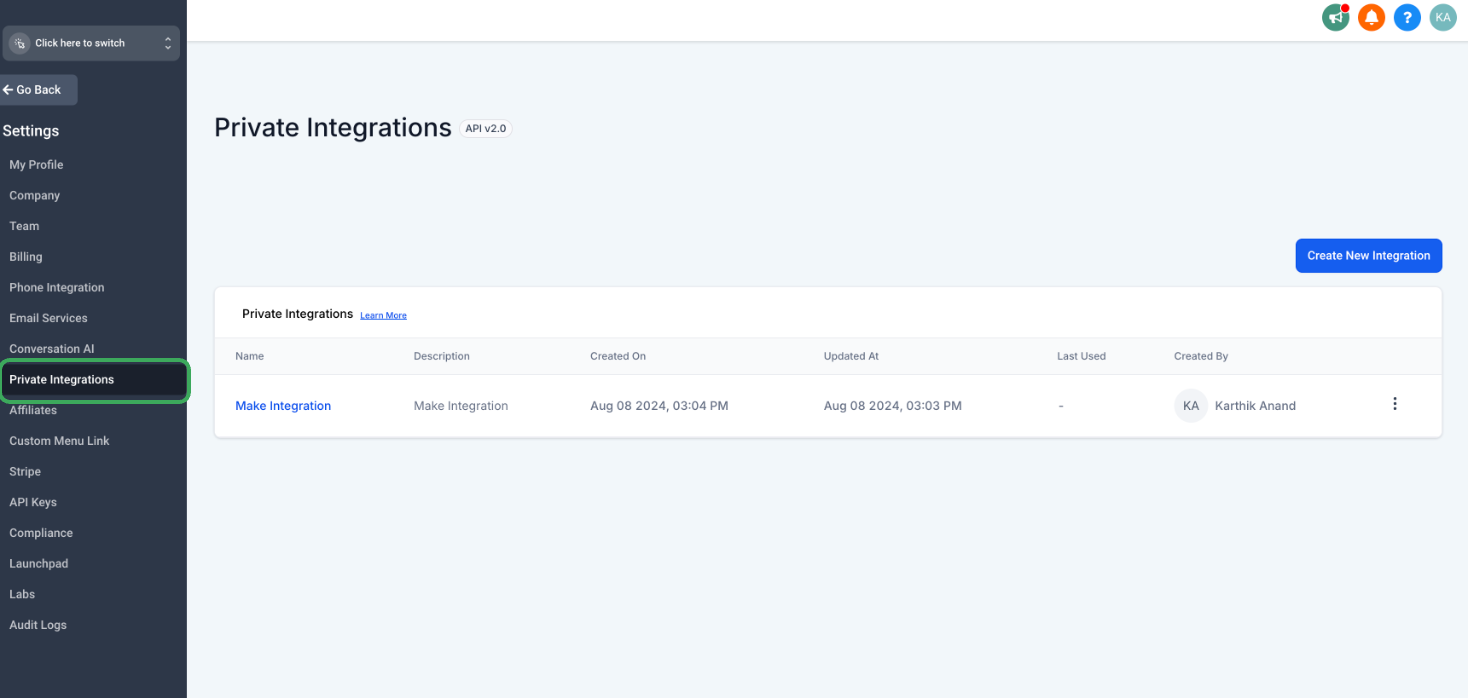Open the orange notifications bell
The width and height of the screenshot is (1468, 698).
point(1371,17)
